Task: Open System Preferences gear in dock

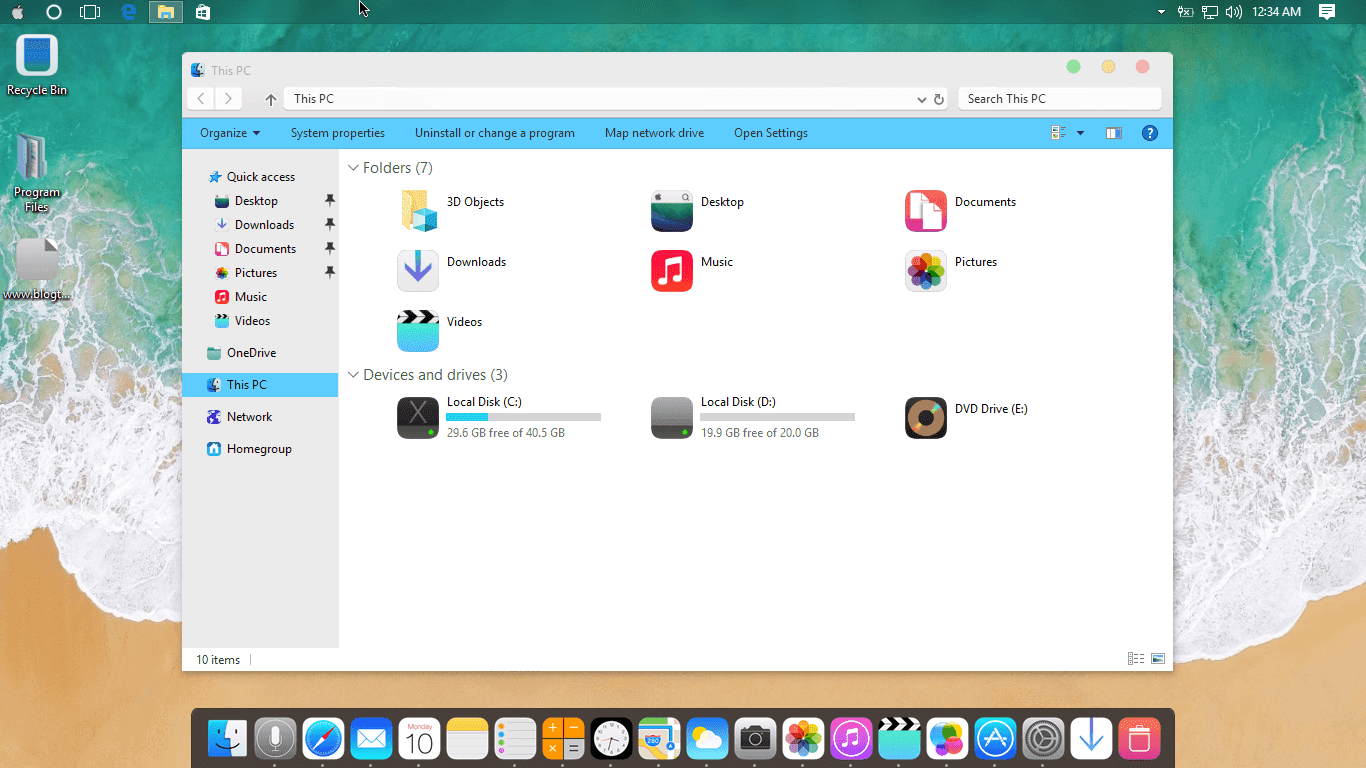Action: pyautogui.click(x=1043, y=739)
